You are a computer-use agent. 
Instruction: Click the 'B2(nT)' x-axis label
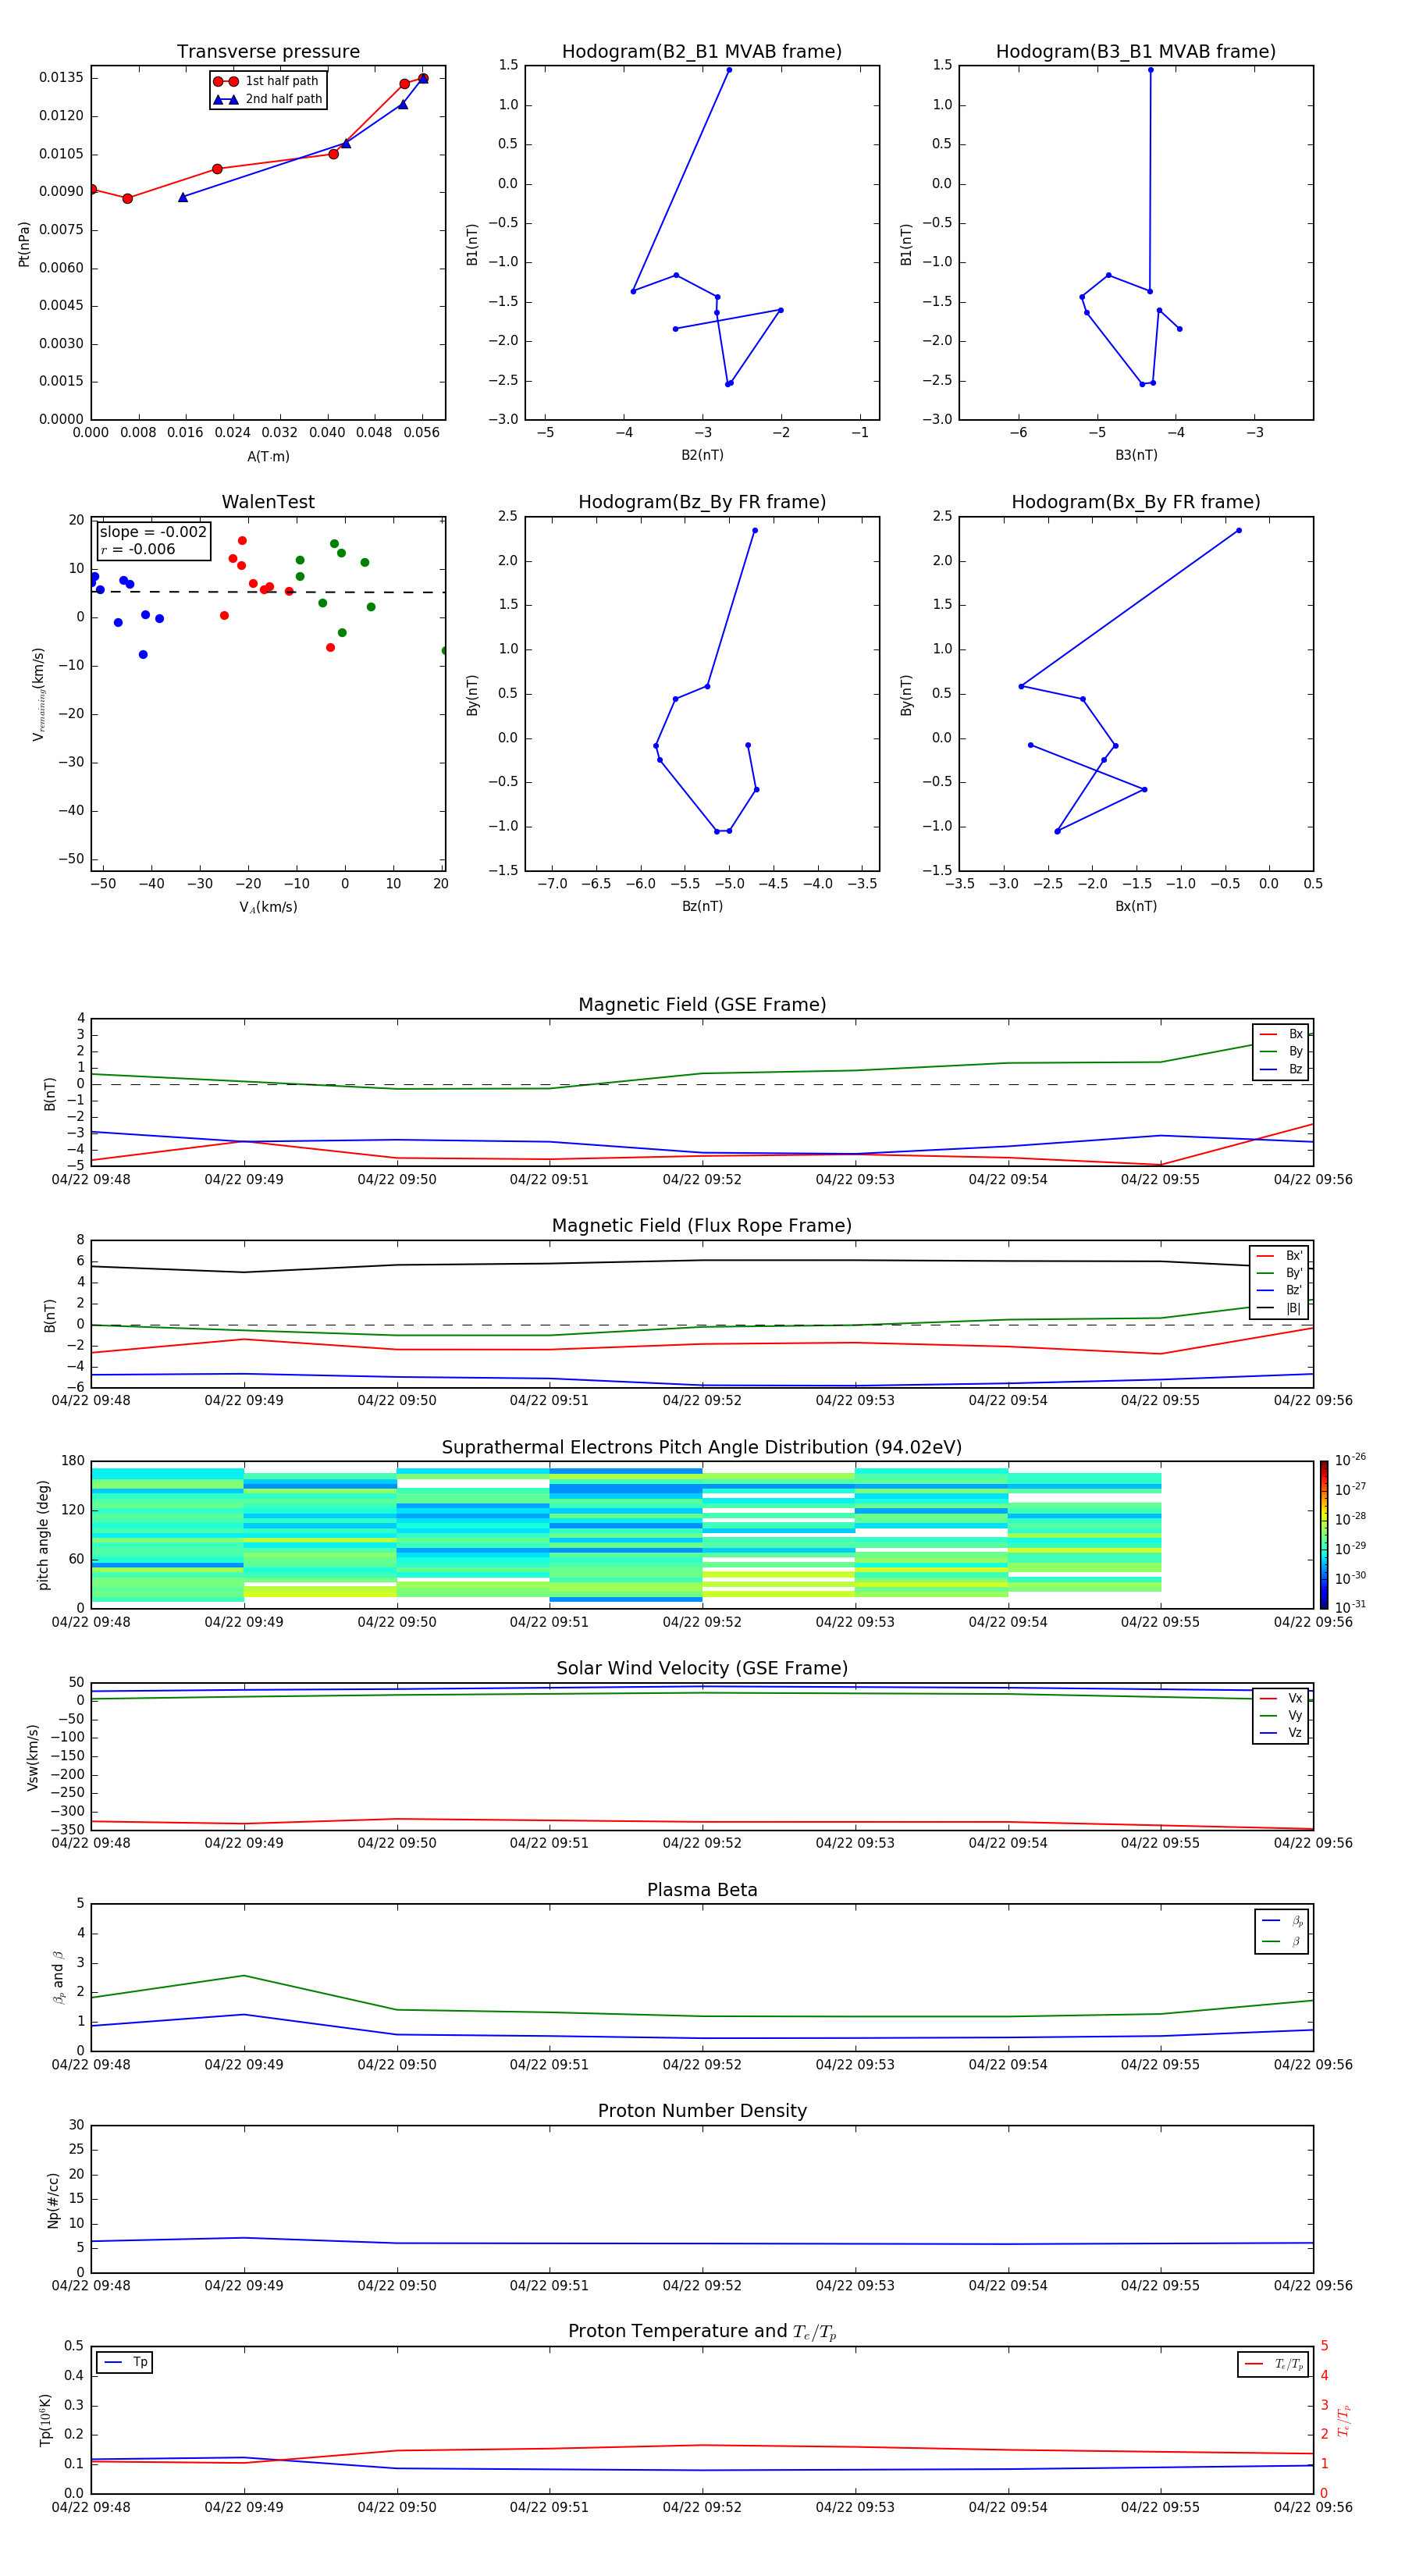[702, 455]
